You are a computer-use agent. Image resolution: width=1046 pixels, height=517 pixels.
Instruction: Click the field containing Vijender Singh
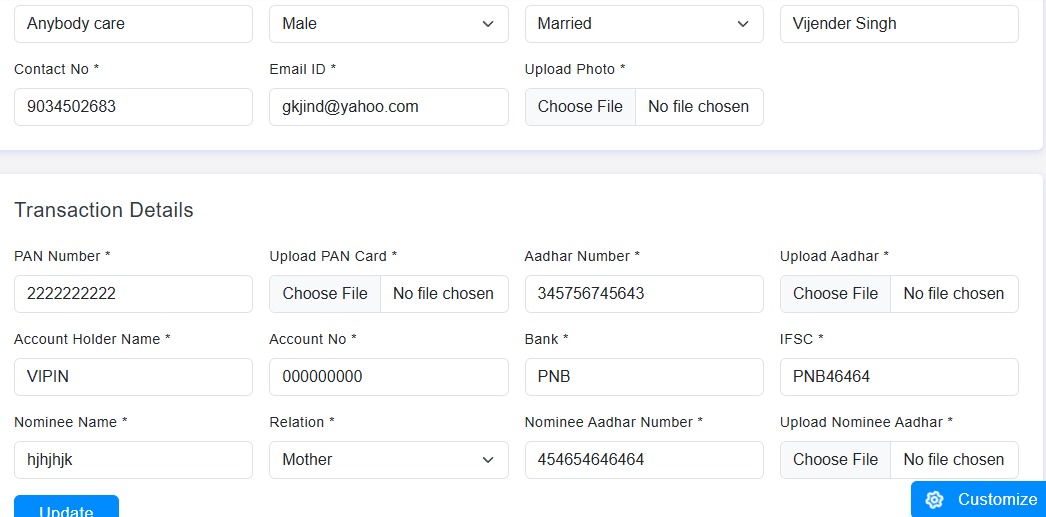(x=898, y=24)
